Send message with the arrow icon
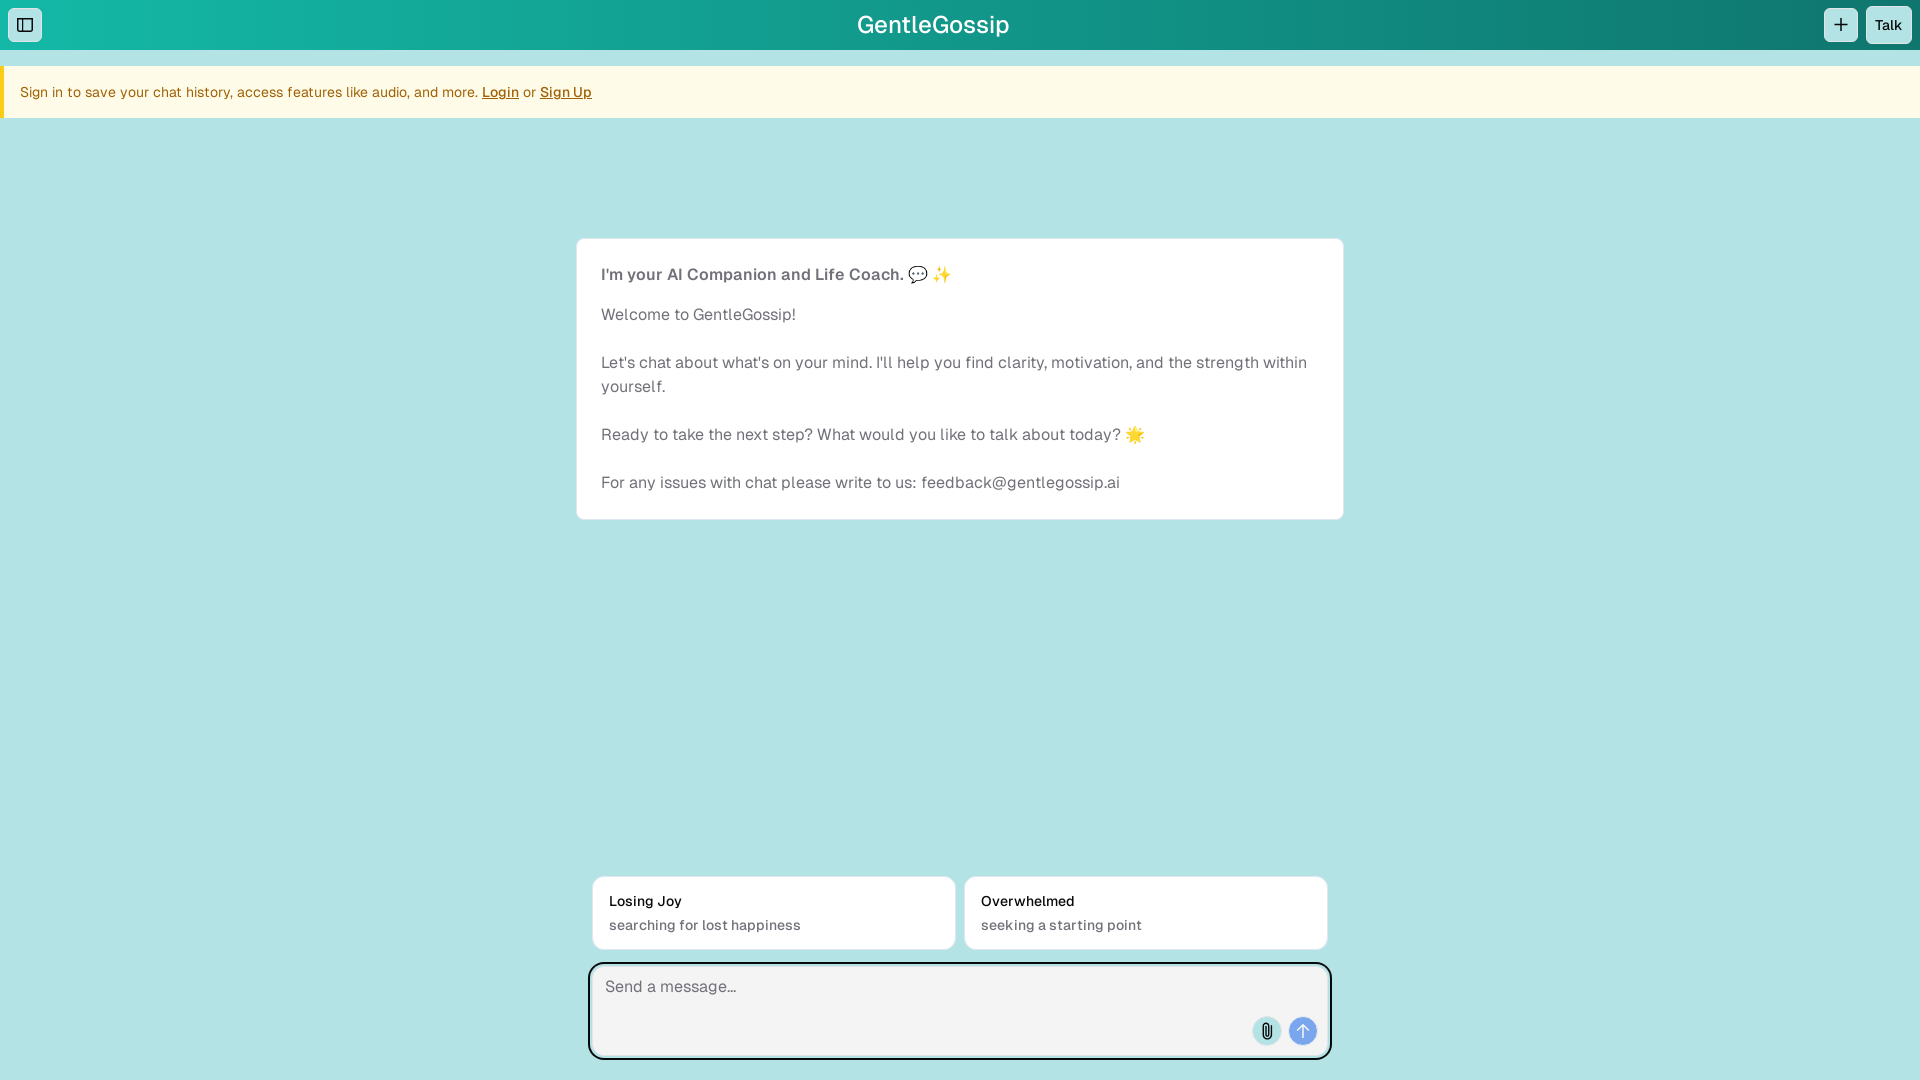Viewport: 1920px width, 1080px height. pyautogui.click(x=1303, y=1031)
